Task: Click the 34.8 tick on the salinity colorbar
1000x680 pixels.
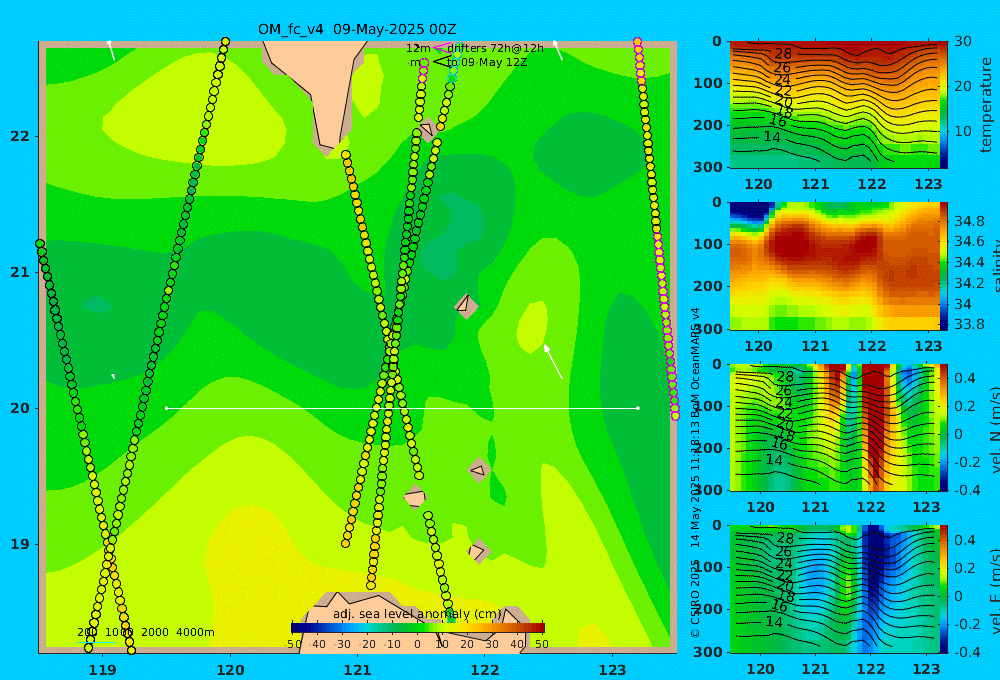Action: coord(969,221)
